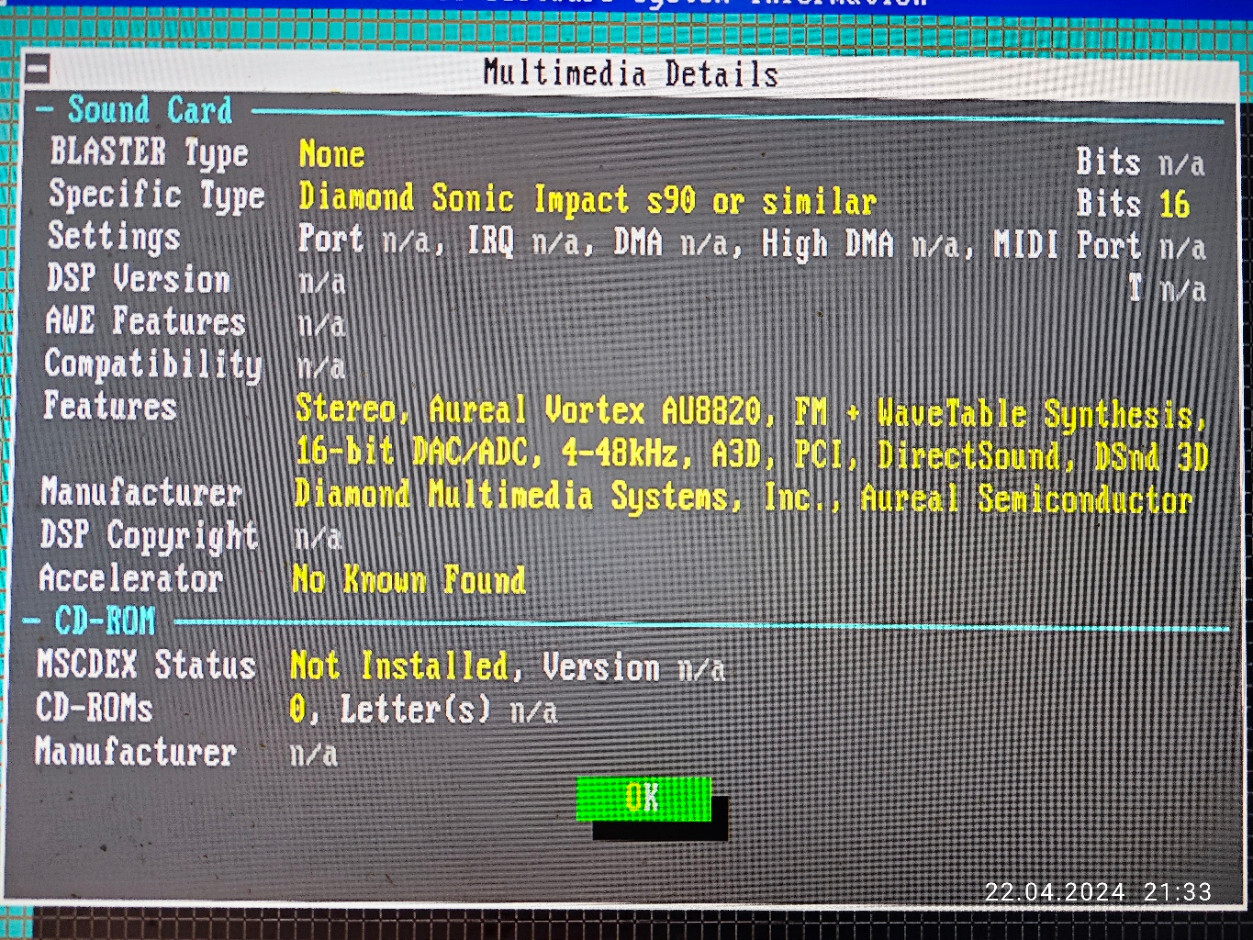
Task: Select the Sound Card section heading
Action: pyautogui.click(x=150, y=110)
